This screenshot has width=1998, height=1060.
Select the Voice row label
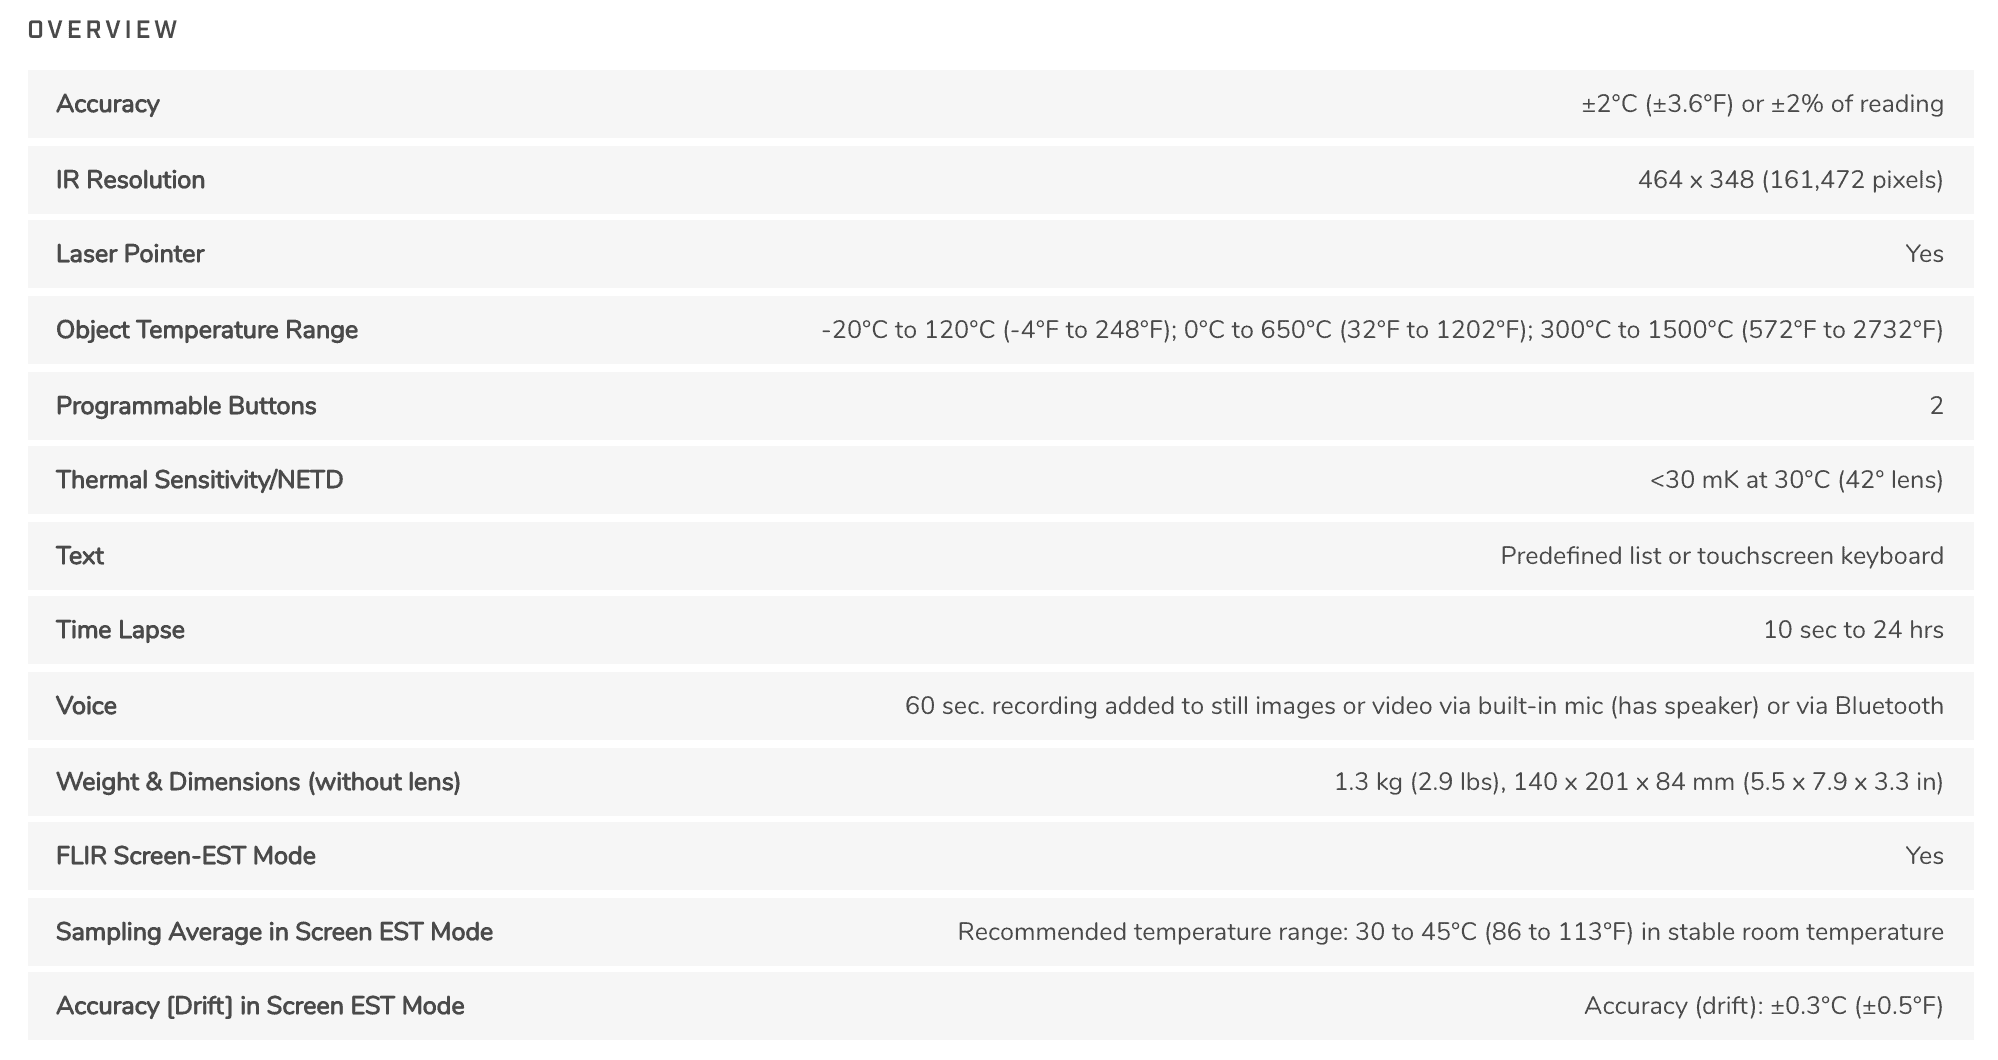coord(86,706)
